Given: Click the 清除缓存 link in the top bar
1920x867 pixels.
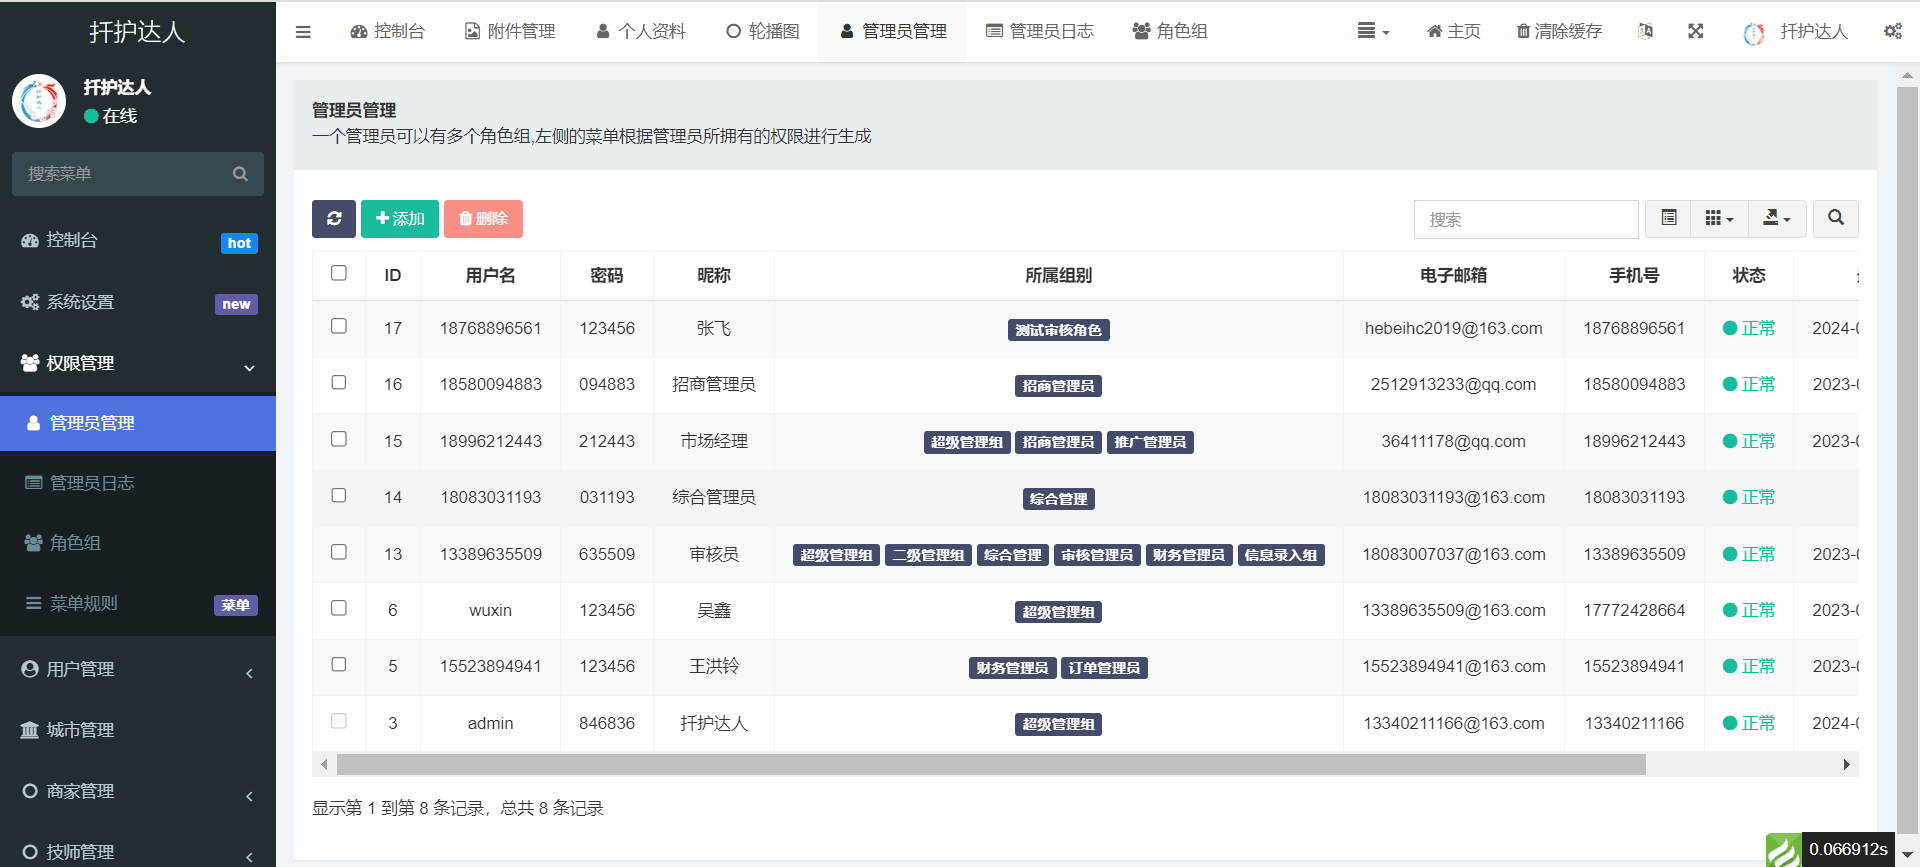Looking at the screenshot, I should (1559, 32).
